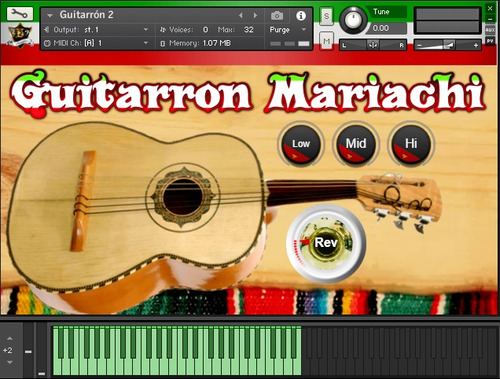Click the volume slider handle

[449, 45]
